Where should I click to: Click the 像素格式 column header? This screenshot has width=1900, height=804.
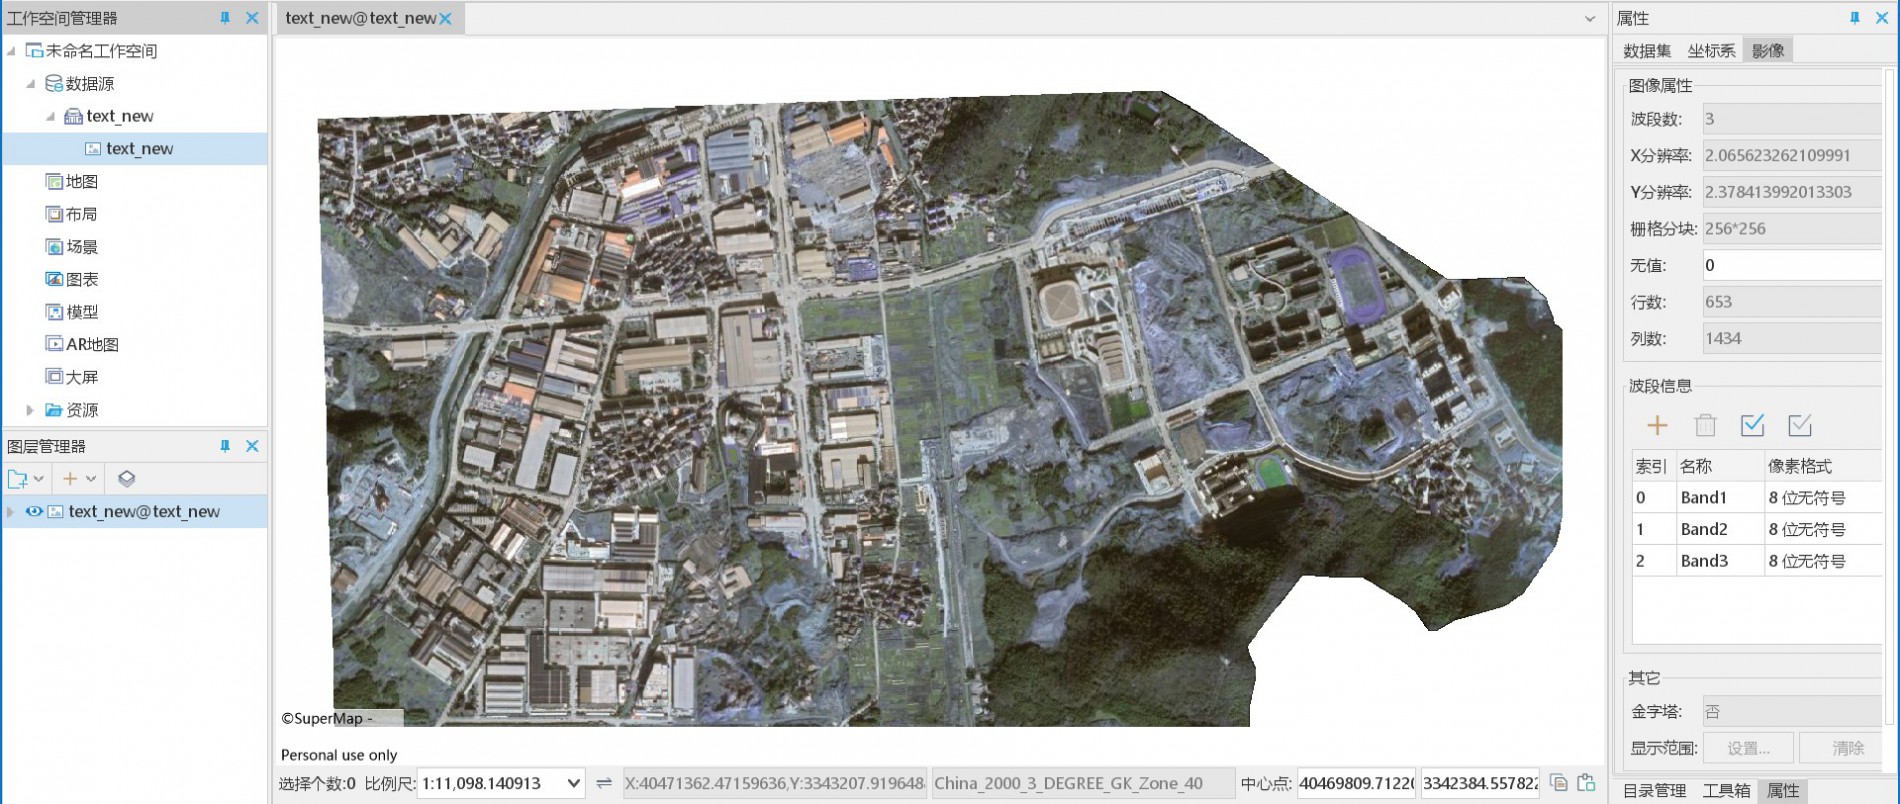pos(1822,466)
